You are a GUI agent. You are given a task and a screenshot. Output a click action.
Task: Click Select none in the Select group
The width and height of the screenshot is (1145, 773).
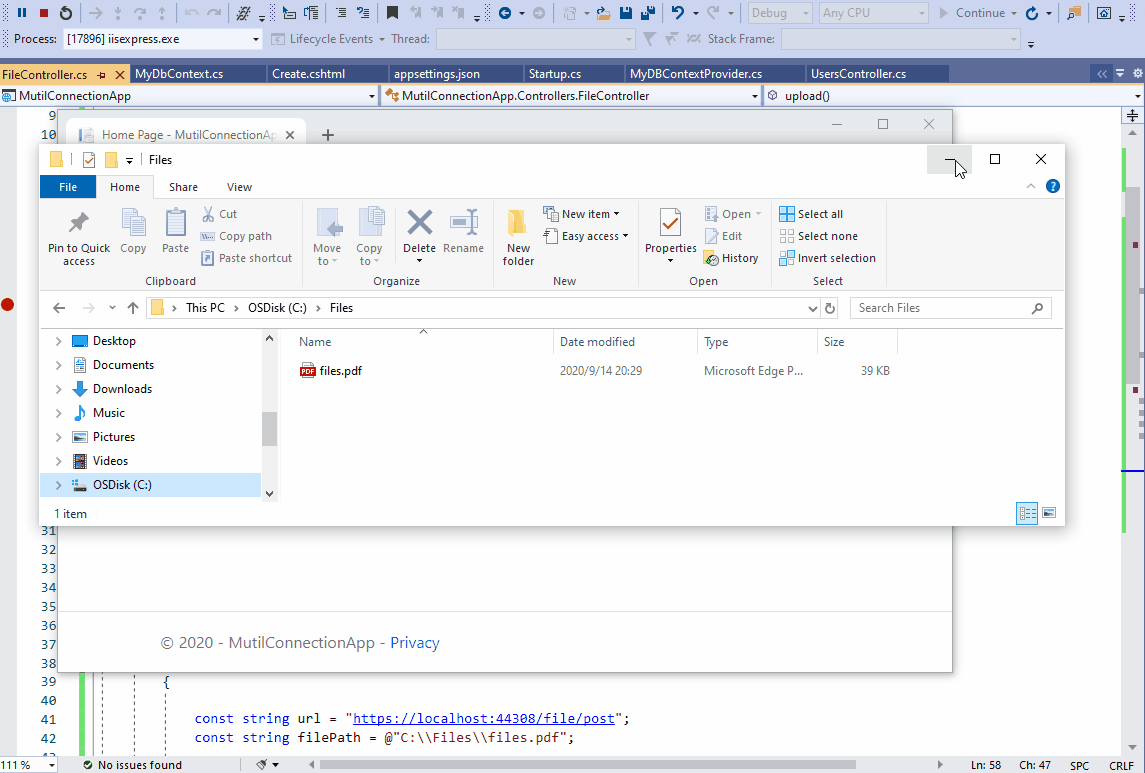tap(818, 236)
